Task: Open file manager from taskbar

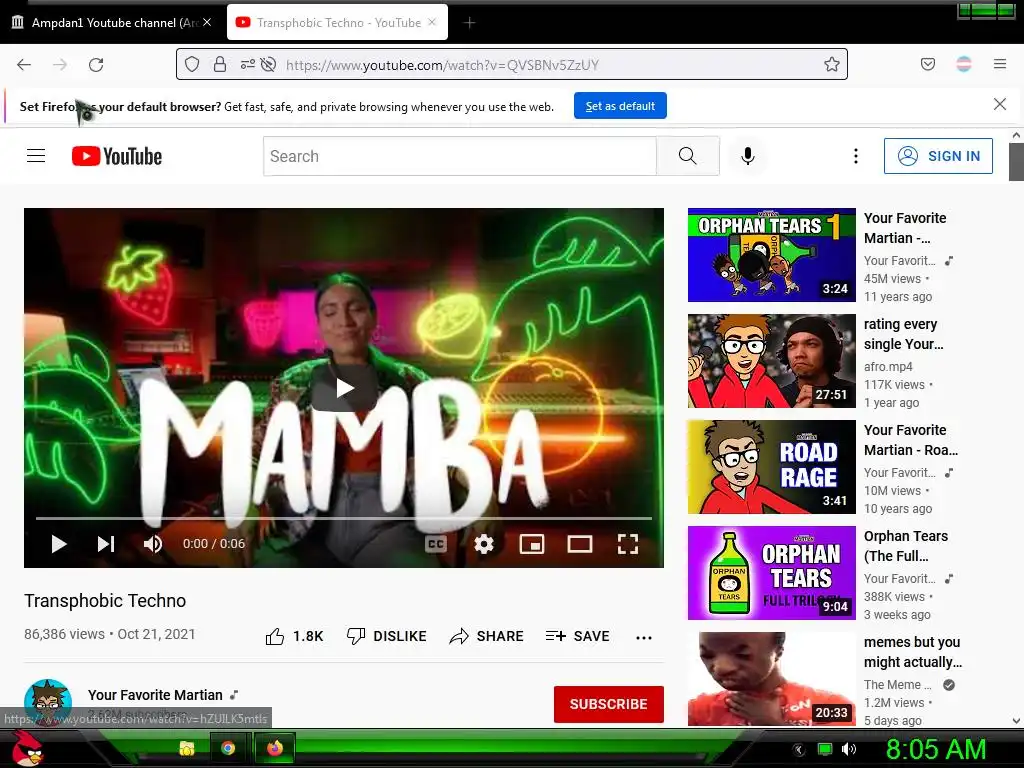Action: pyautogui.click(x=187, y=748)
